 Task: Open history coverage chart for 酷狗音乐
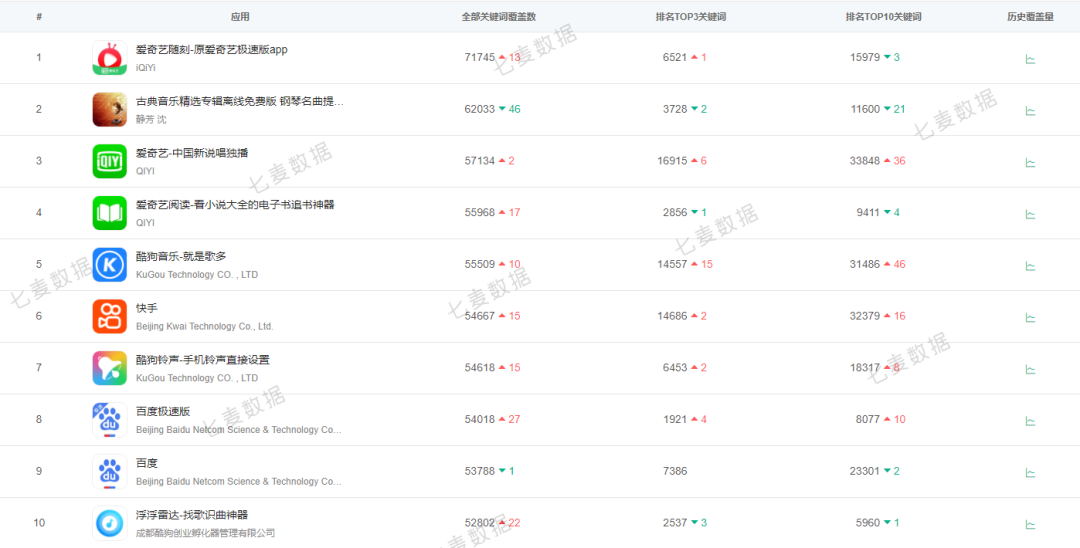tap(1030, 266)
